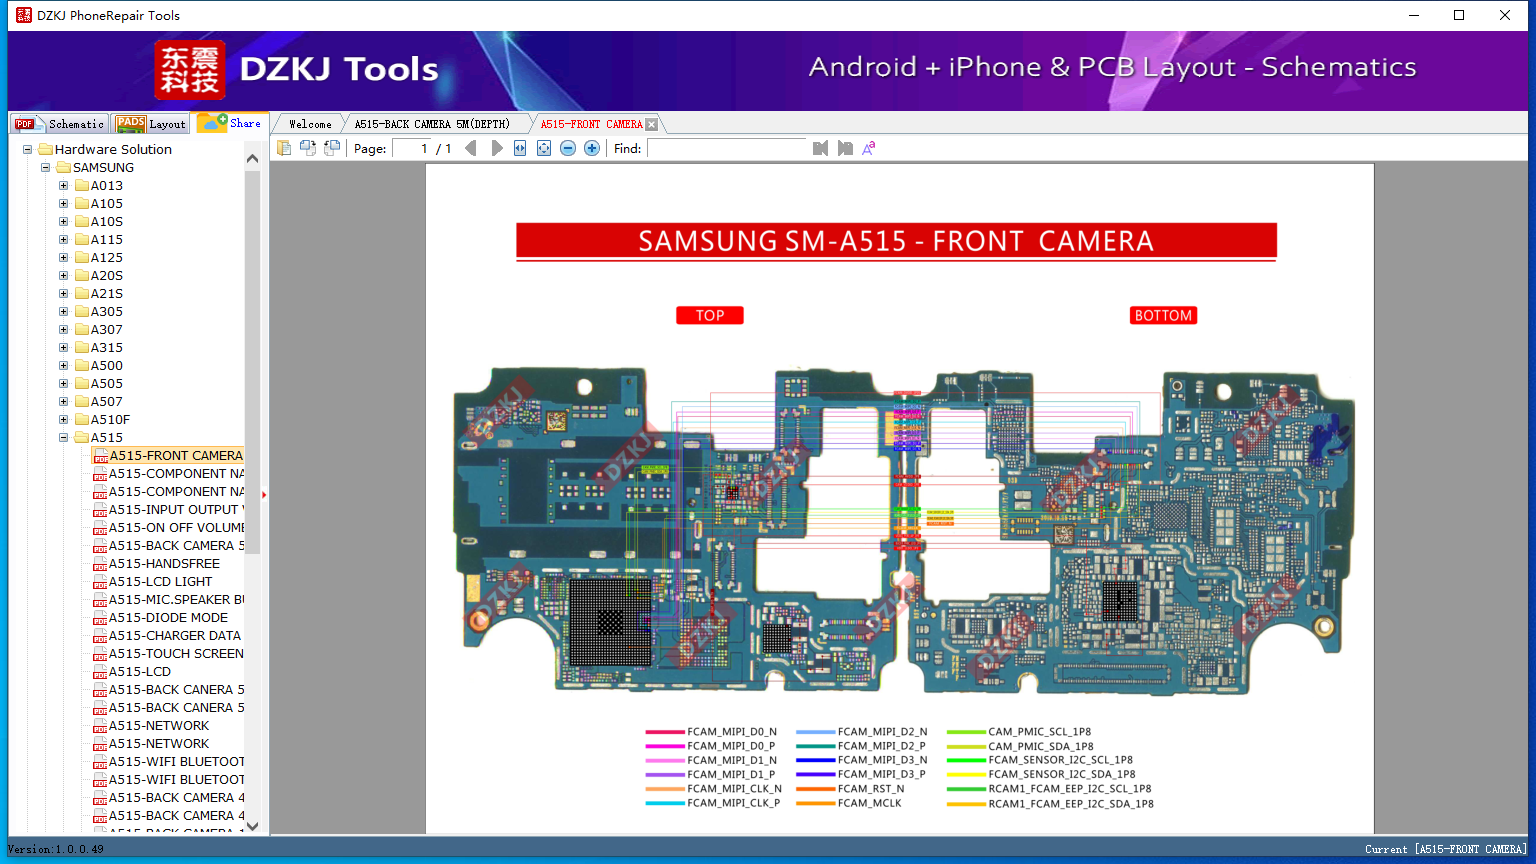Click the A307 folder icon

82,329
